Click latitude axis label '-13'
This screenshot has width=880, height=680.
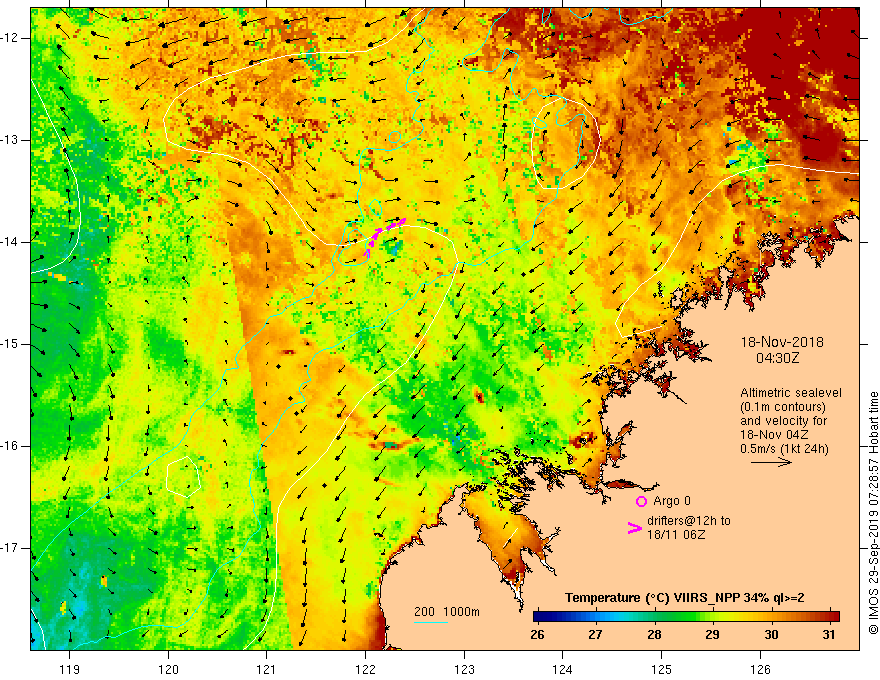(x=10, y=140)
